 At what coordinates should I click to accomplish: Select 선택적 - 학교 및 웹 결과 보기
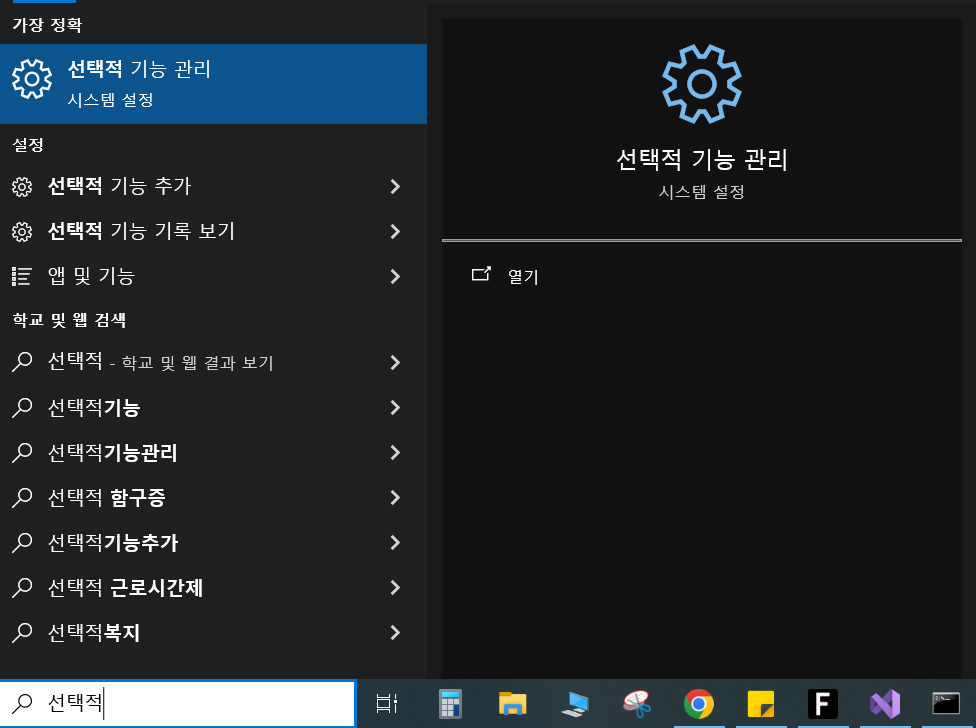(213, 362)
